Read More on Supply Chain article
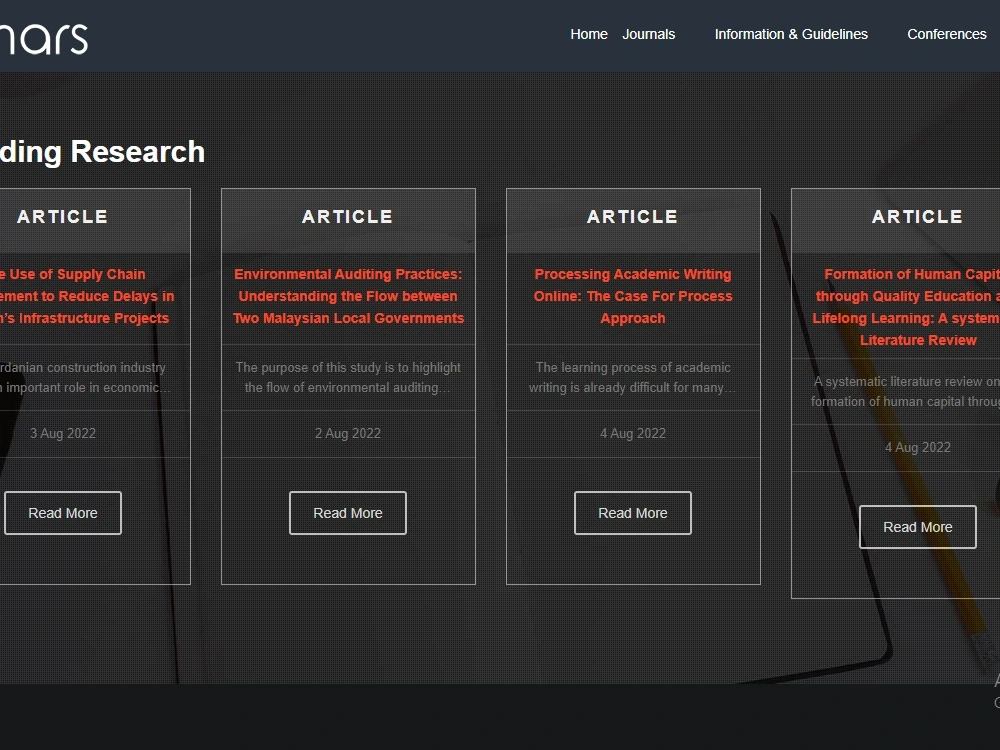The height and width of the screenshot is (750, 1000). click(x=62, y=513)
